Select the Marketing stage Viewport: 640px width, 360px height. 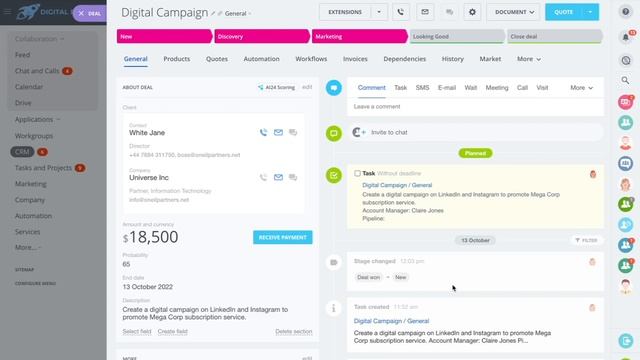tap(360, 36)
